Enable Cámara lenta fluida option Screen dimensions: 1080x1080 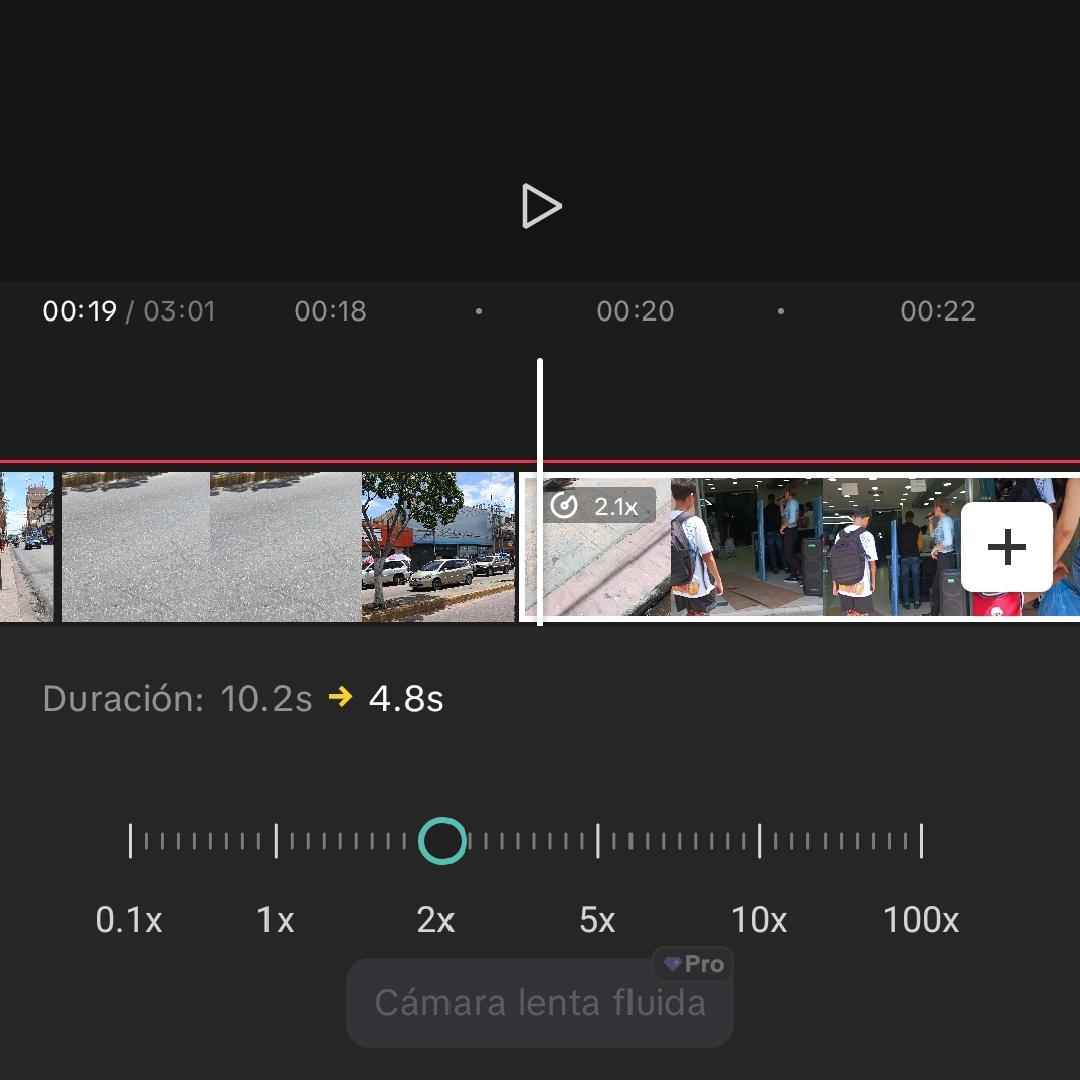[x=539, y=1003]
